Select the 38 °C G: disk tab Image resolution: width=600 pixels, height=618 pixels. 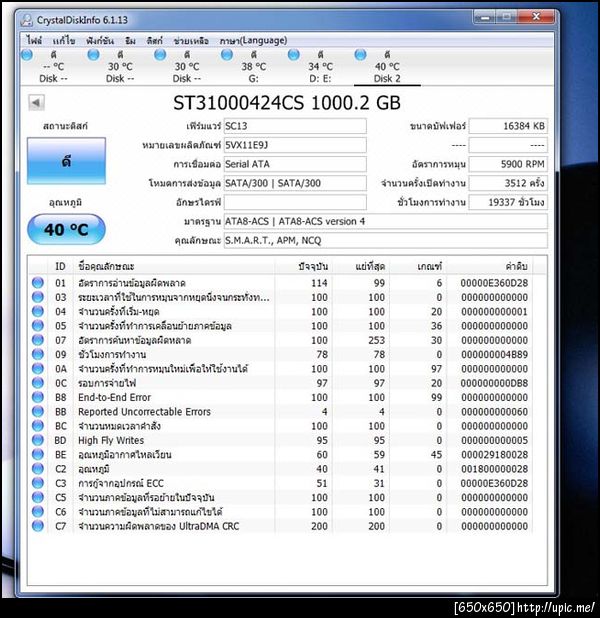point(253,66)
